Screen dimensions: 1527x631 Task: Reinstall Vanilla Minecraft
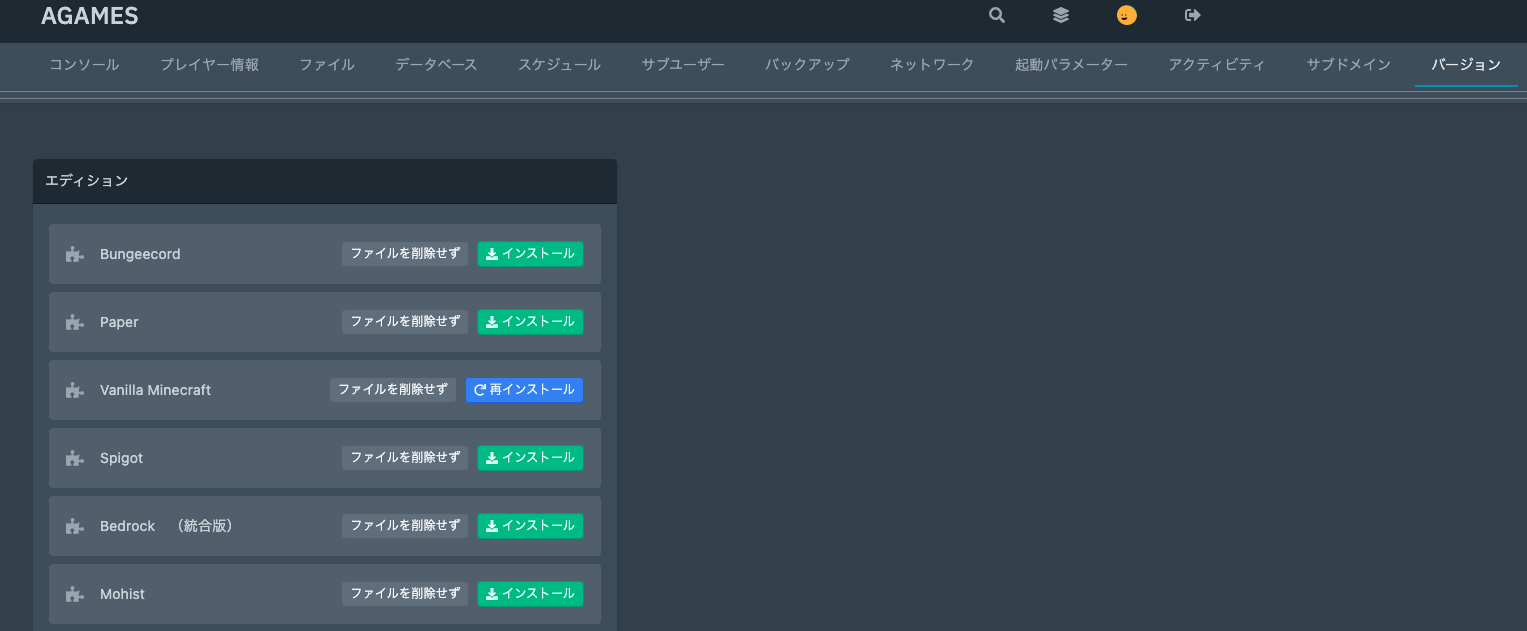(524, 390)
